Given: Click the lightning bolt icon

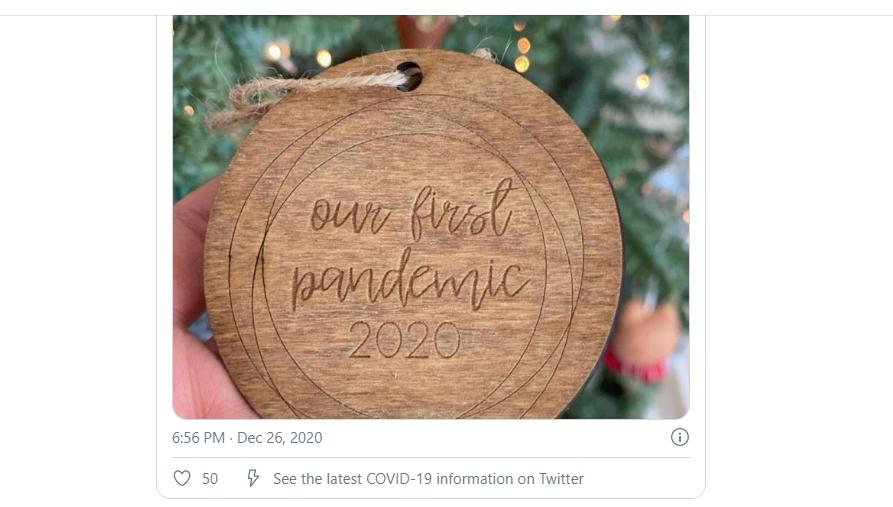Looking at the screenshot, I should pos(253,479).
